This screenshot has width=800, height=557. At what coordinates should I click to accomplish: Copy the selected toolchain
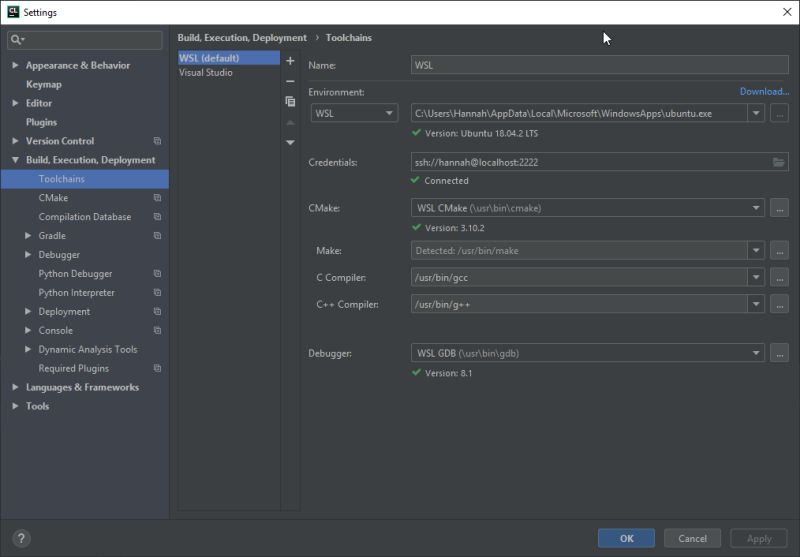point(290,102)
